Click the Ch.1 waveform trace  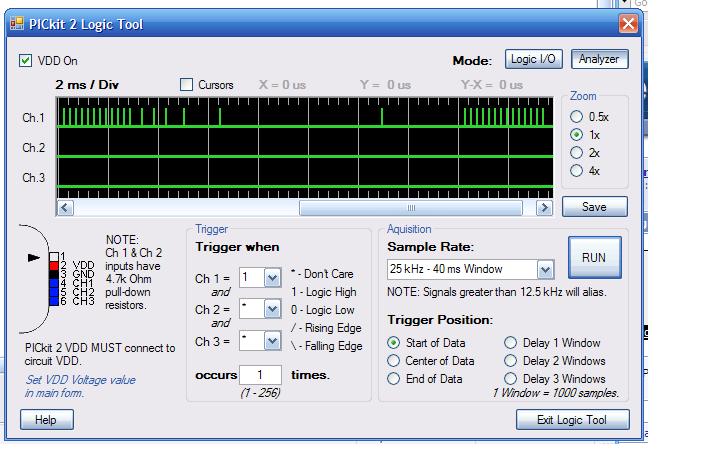(305, 117)
